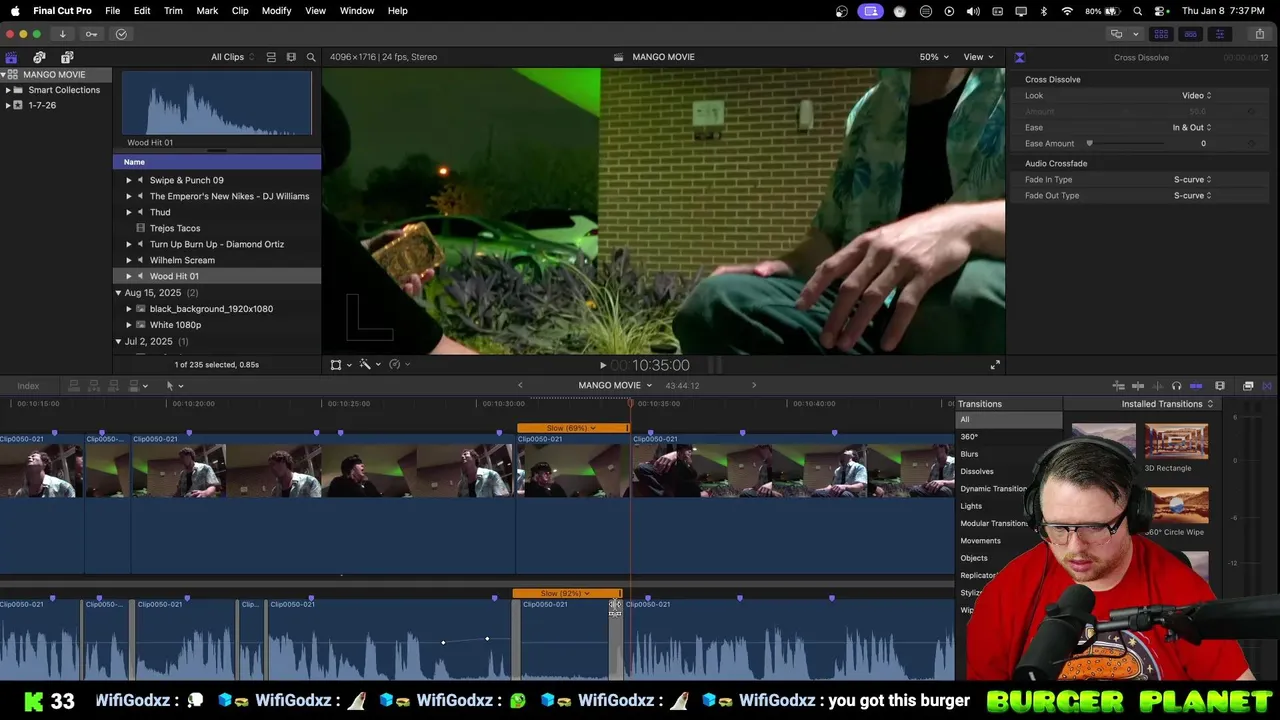
Task: Open the Look Video dropdown
Action: pos(1196,96)
